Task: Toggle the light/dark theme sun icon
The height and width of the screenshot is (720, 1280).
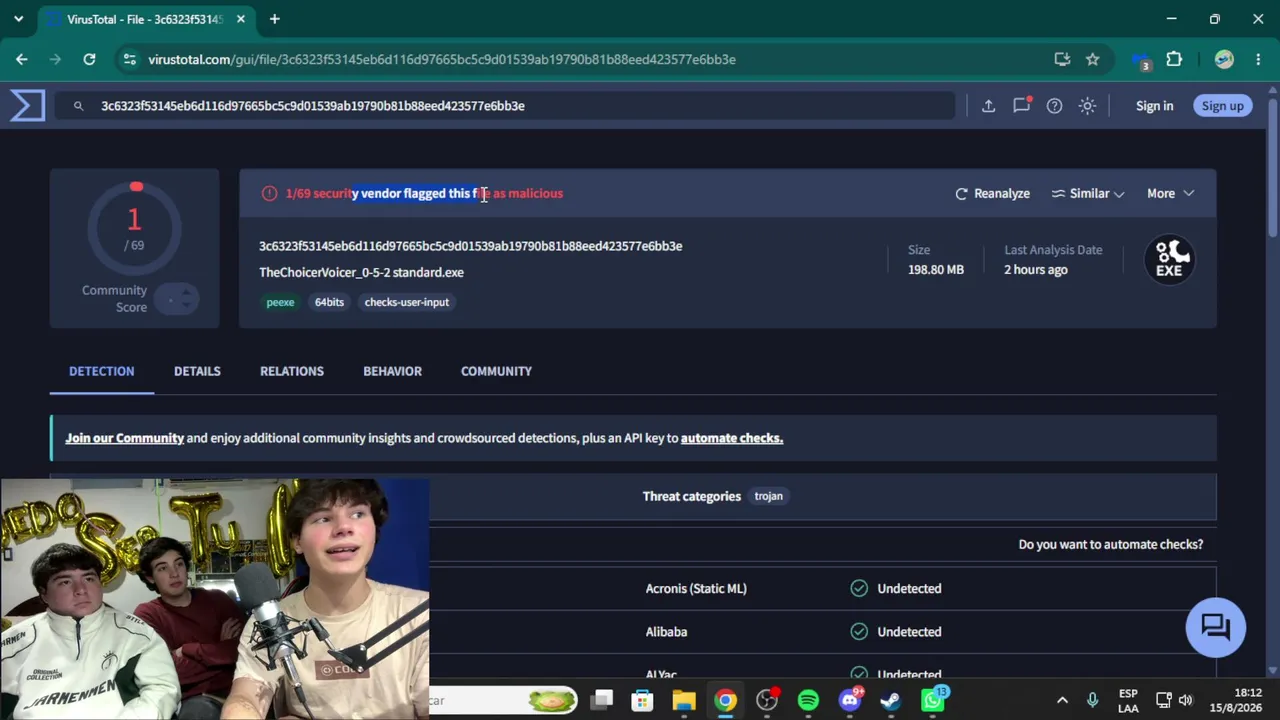Action: pos(1087,106)
